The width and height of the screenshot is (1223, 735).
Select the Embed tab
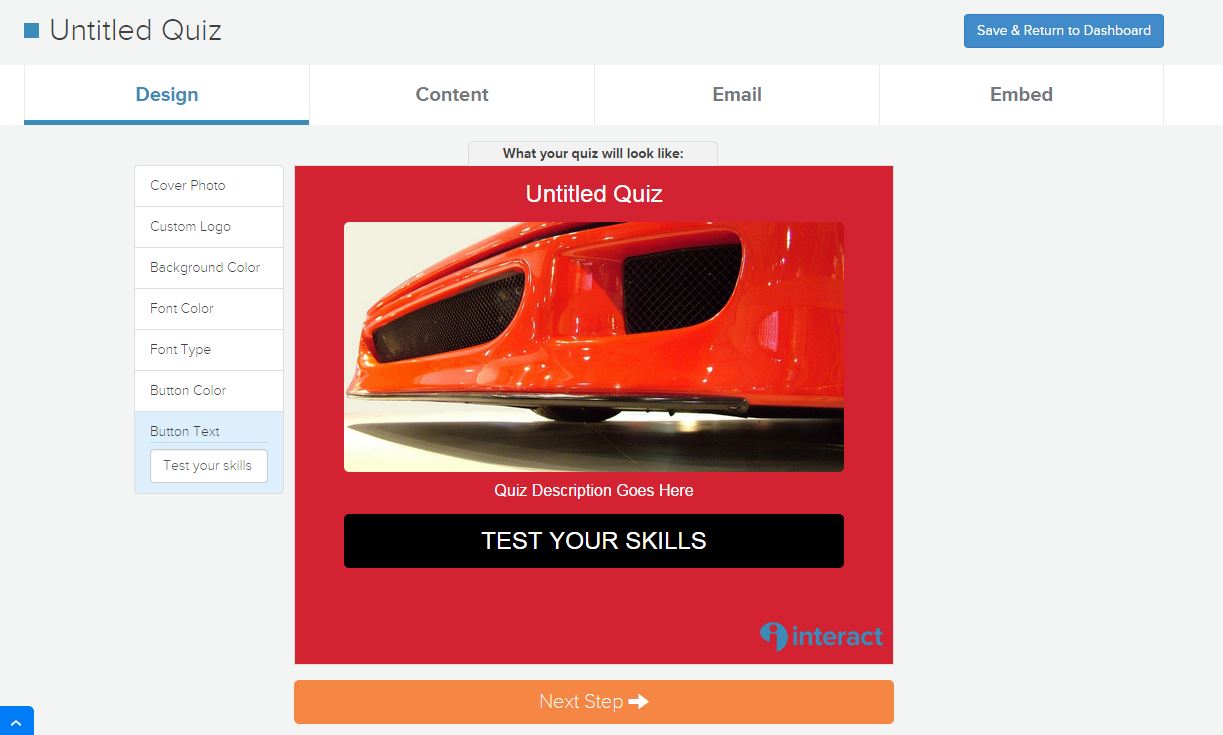coord(1021,95)
